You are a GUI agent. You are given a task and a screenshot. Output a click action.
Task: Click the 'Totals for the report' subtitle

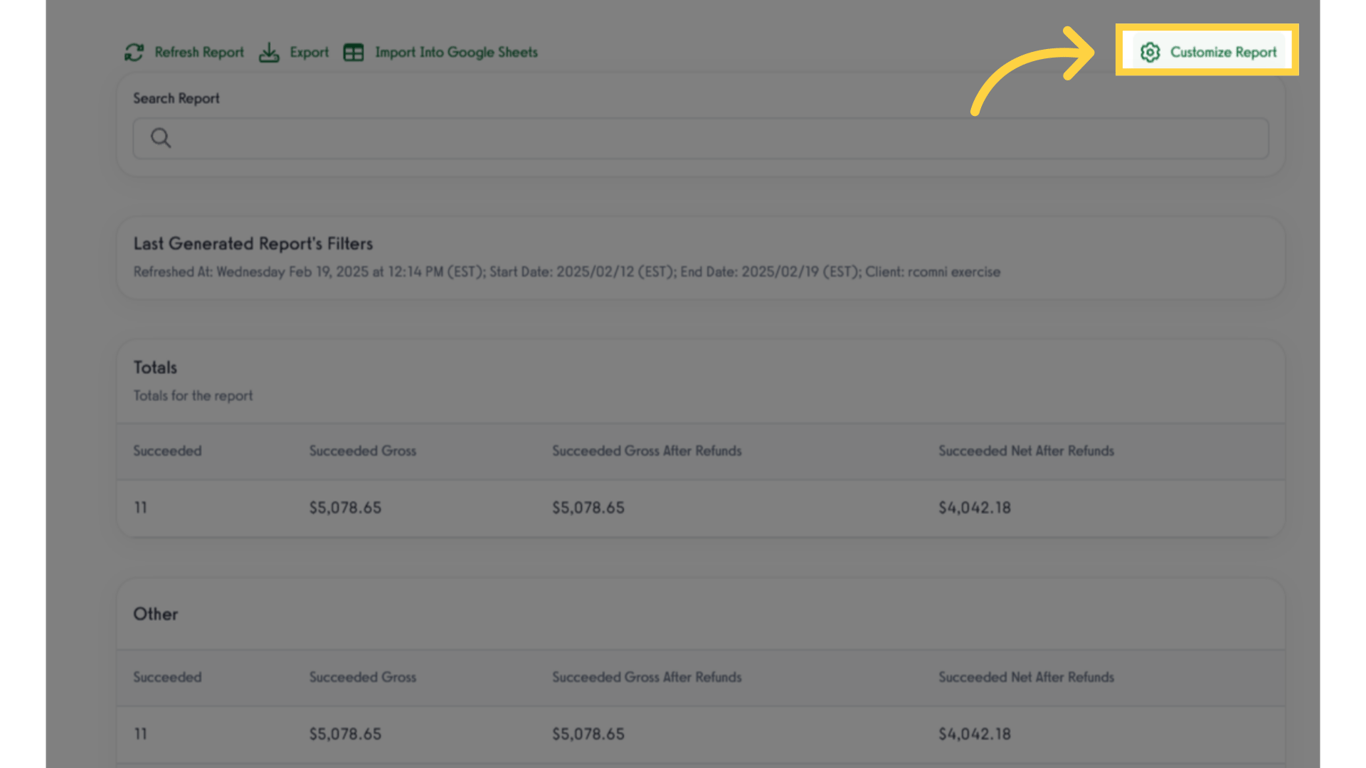point(193,396)
